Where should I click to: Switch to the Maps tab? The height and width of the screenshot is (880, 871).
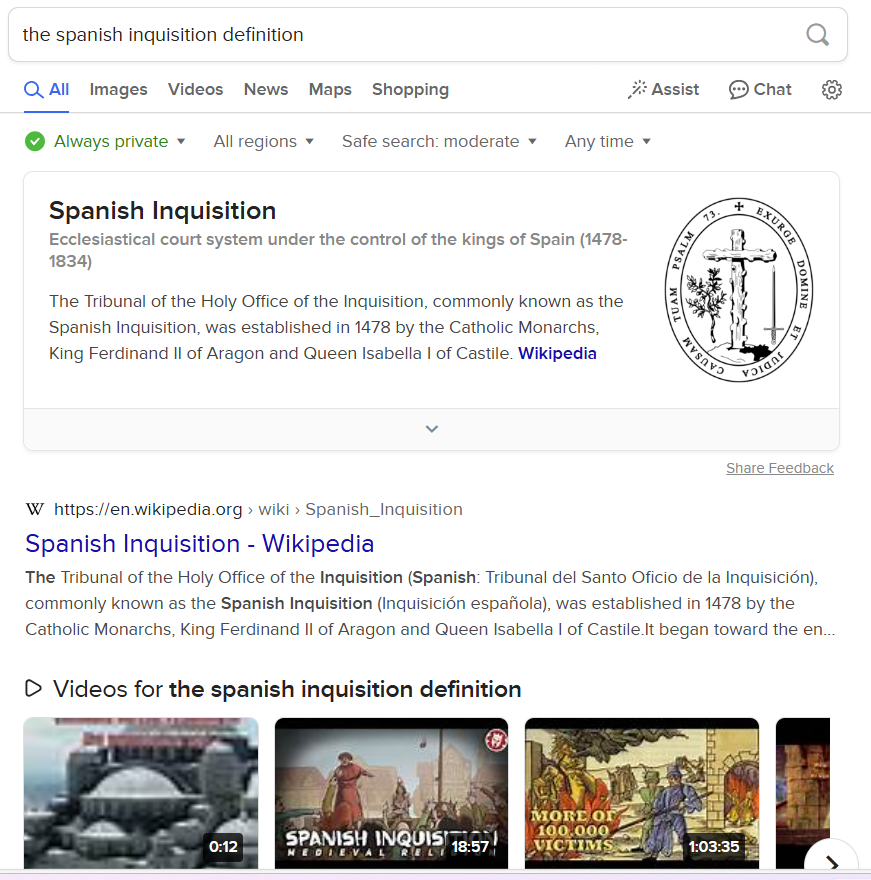click(330, 90)
